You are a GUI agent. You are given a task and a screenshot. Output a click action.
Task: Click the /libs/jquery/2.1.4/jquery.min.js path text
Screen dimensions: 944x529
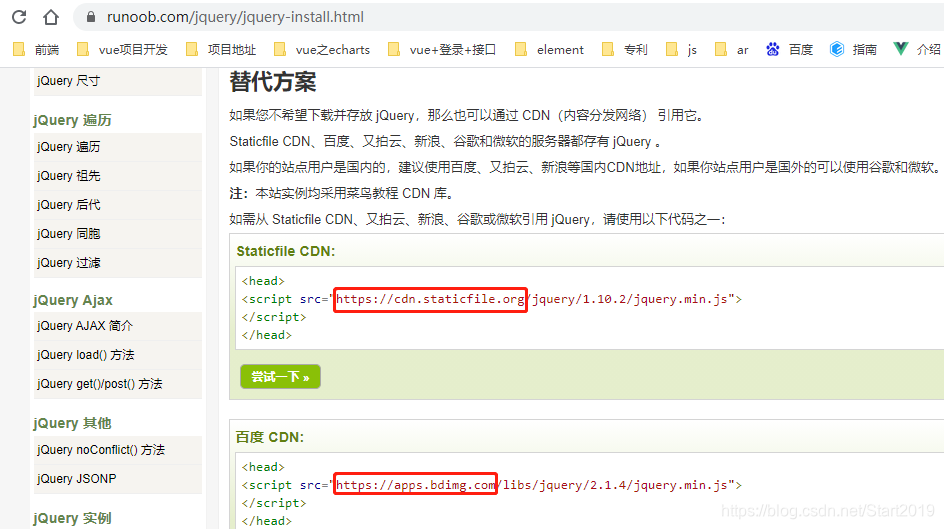612,485
